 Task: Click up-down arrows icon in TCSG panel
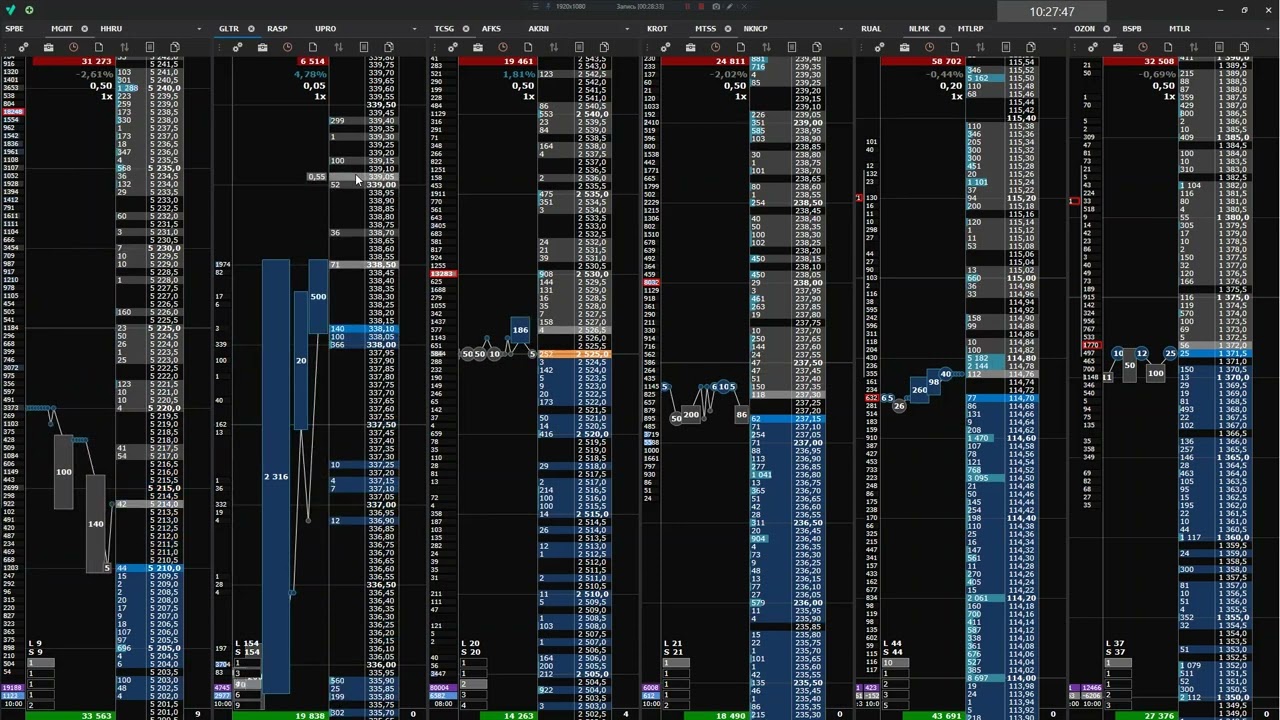553,47
